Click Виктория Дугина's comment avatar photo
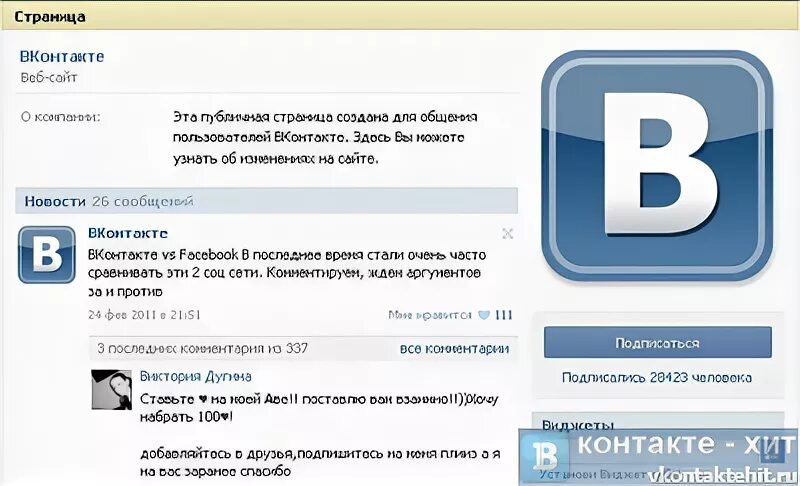Screen dimensions: 800x486 pos(112,390)
